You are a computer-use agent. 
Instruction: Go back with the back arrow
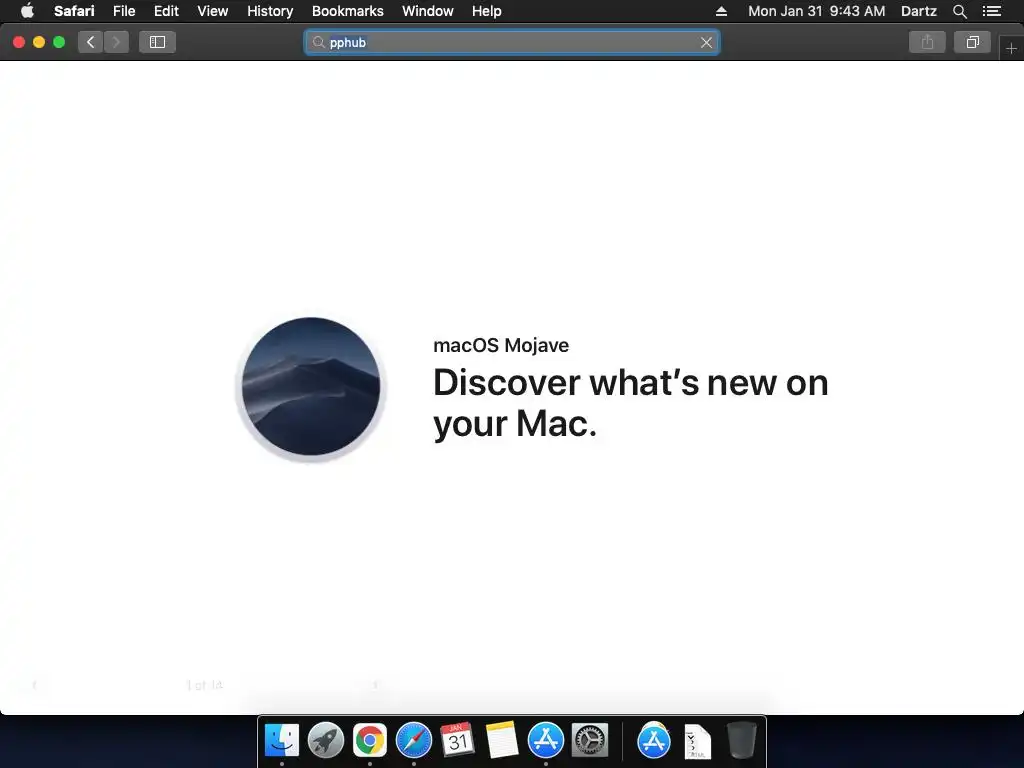click(x=91, y=42)
